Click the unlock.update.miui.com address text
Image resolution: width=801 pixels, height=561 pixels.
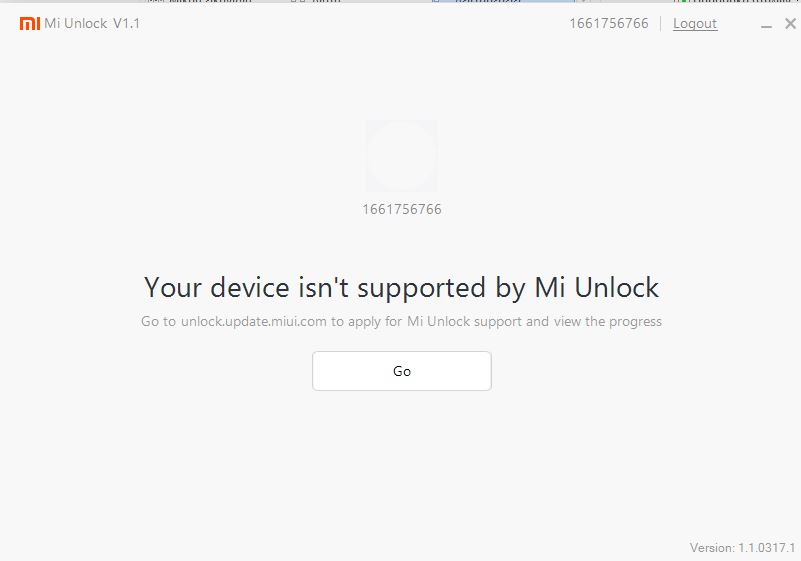click(253, 321)
